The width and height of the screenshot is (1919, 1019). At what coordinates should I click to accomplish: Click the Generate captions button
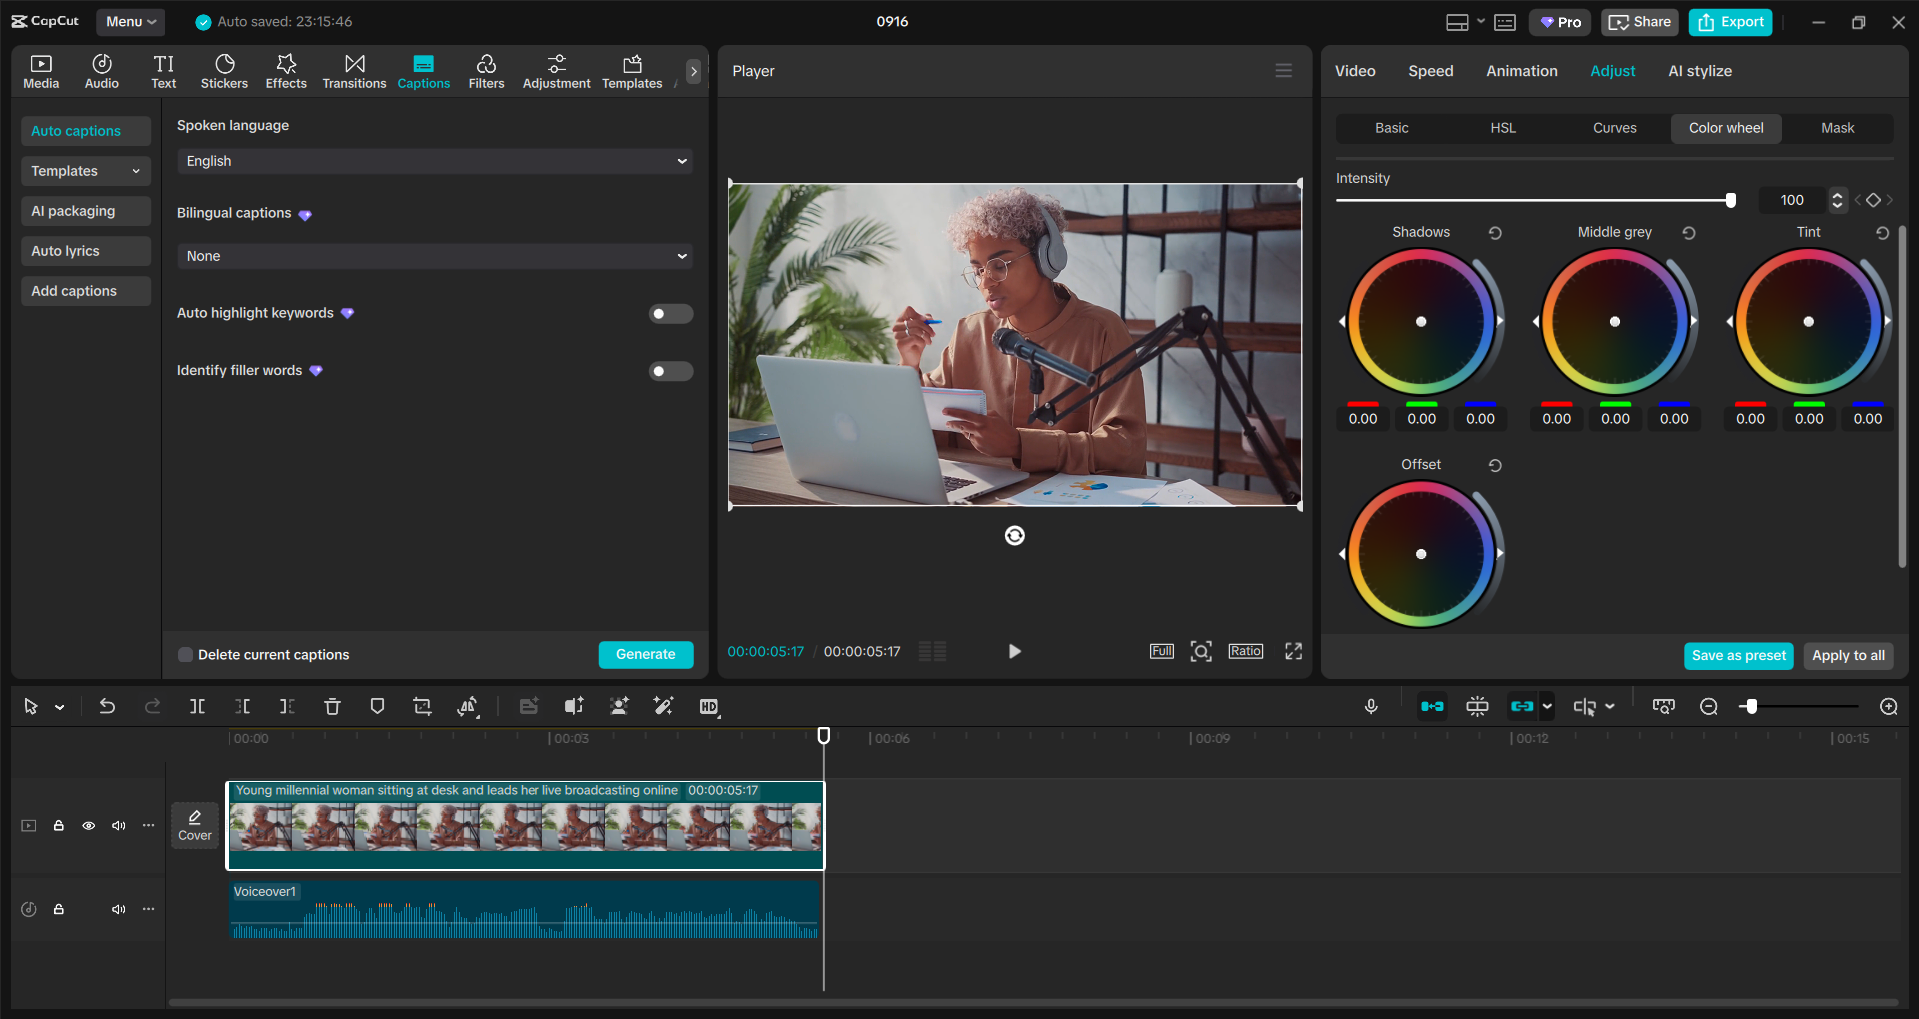[645, 654]
